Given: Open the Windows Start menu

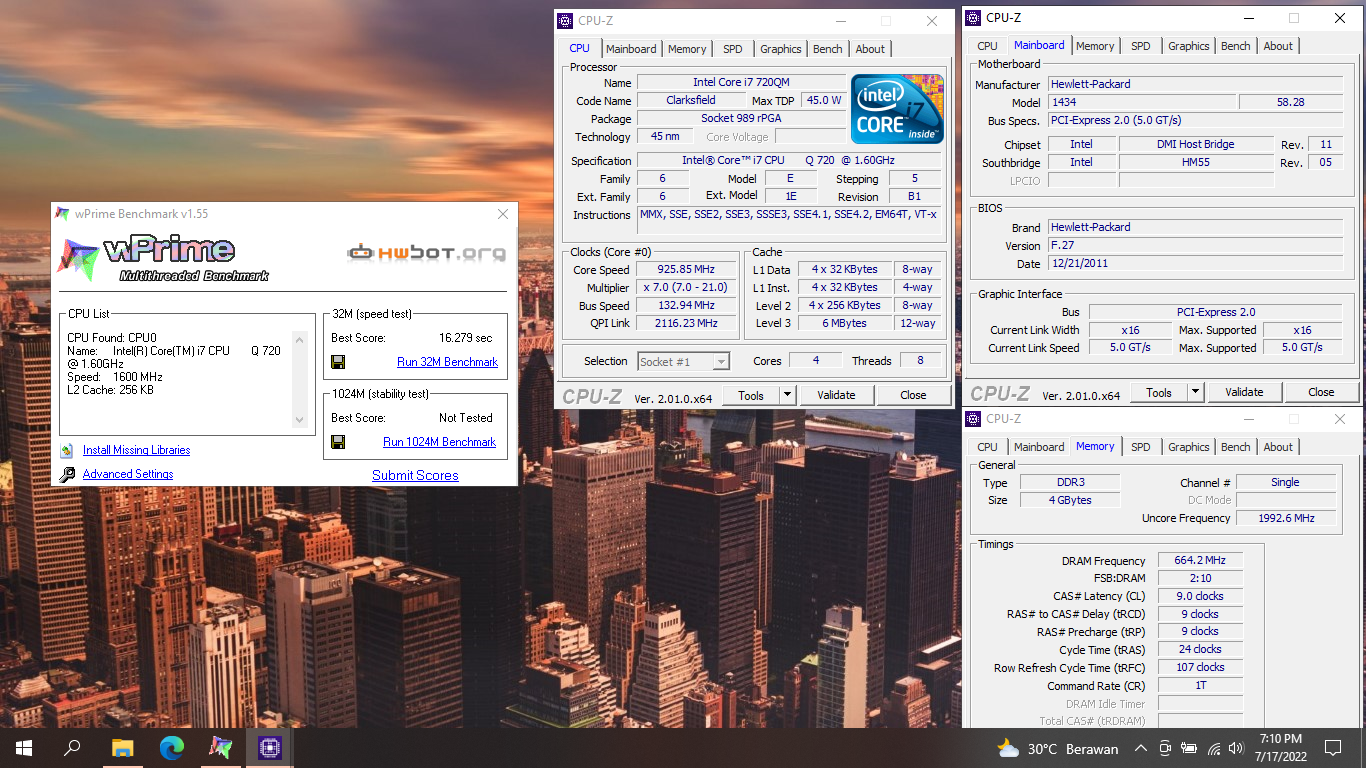Looking at the screenshot, I should pyautogui.click(x=24, y=747).
